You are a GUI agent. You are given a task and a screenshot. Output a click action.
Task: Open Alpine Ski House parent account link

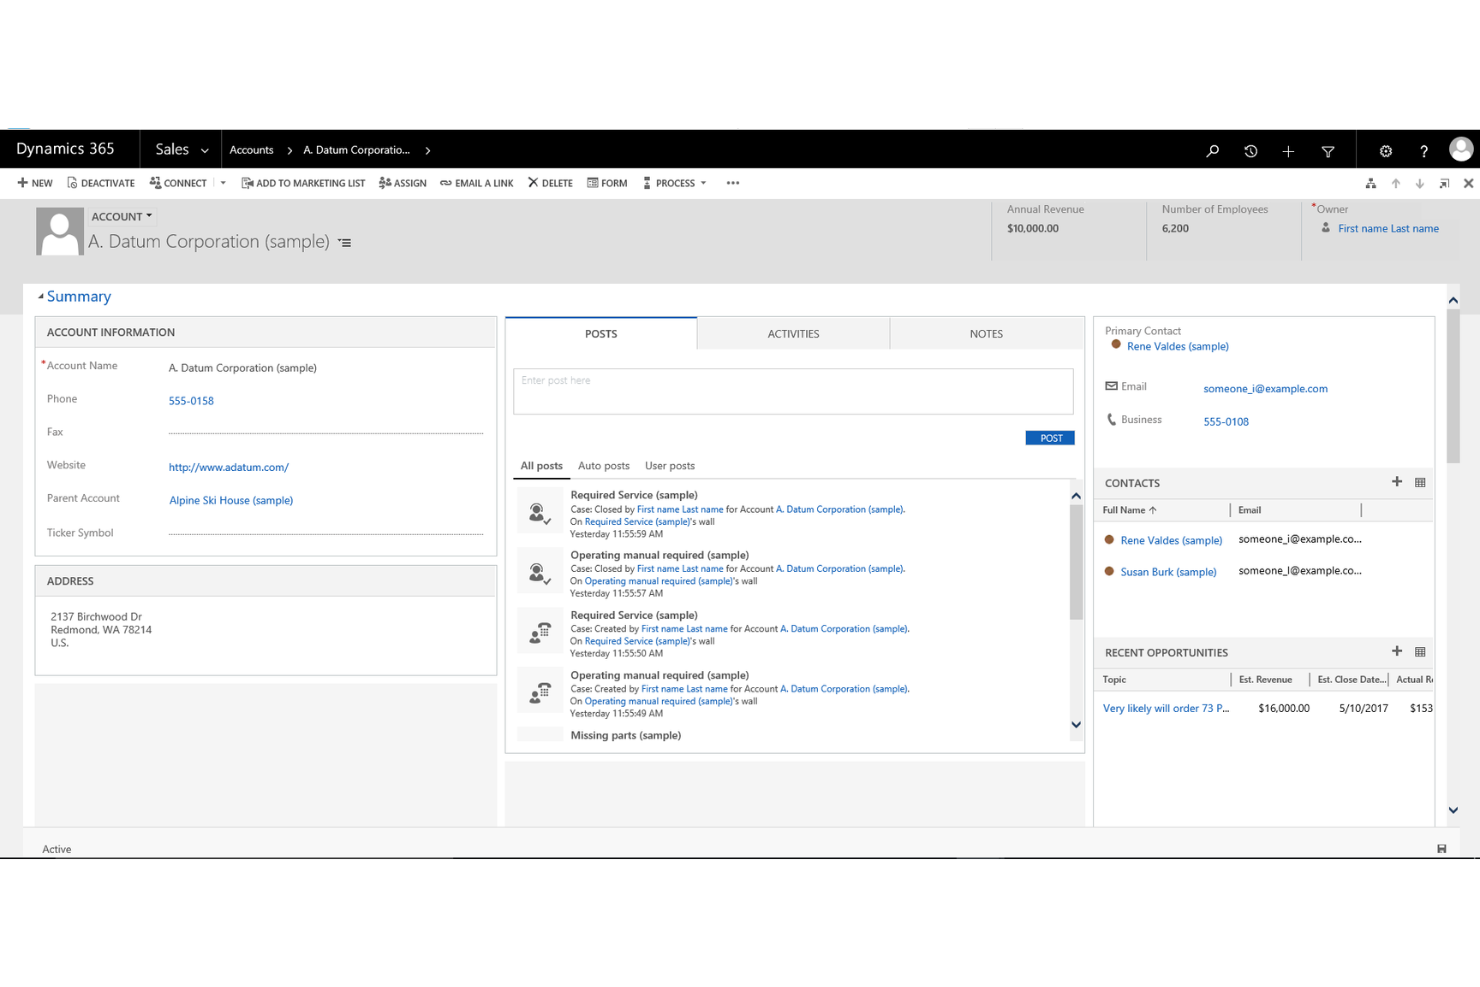[x=231, y=500]
